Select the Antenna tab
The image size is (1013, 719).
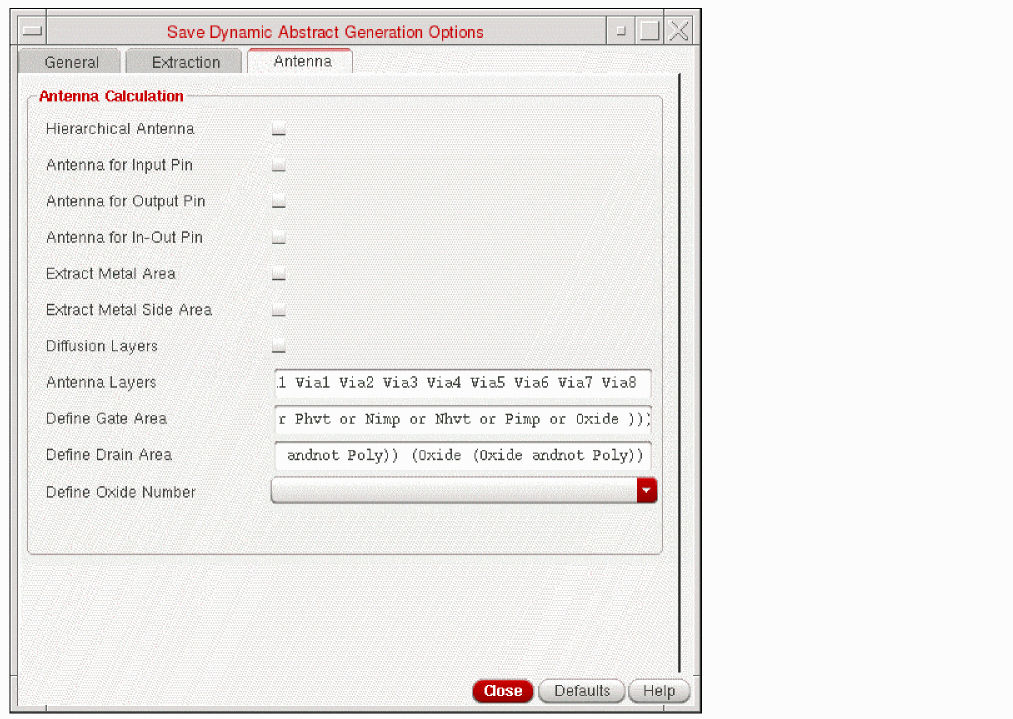coord(302,61)
